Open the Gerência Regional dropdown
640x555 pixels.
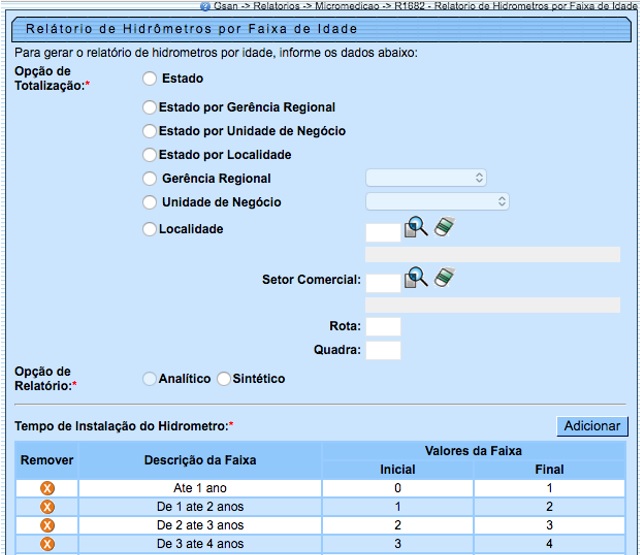pos(426,178)
